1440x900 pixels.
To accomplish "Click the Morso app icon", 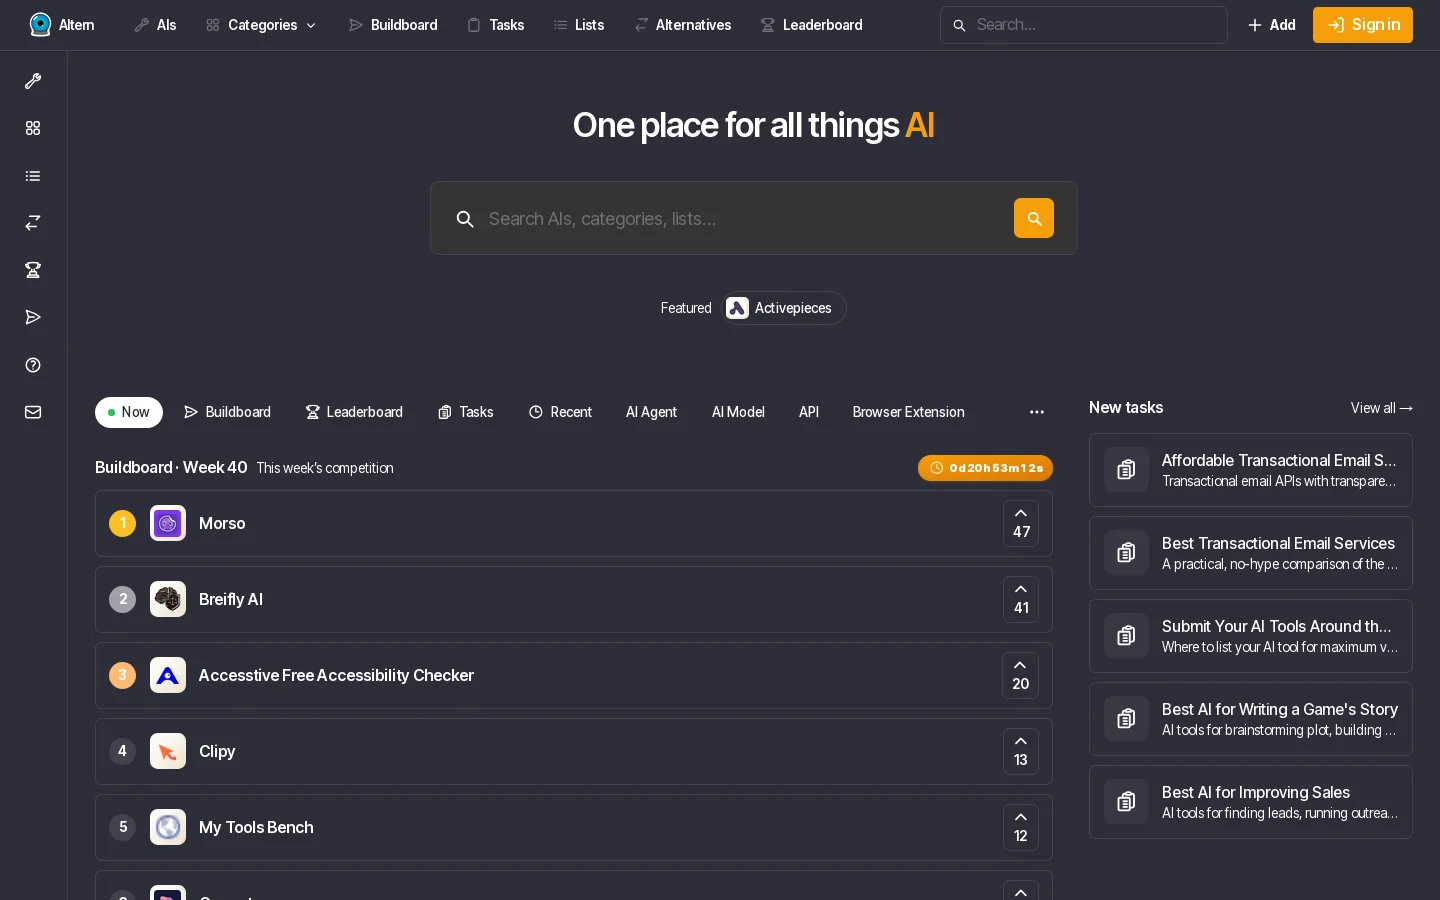I will (168, 523).
